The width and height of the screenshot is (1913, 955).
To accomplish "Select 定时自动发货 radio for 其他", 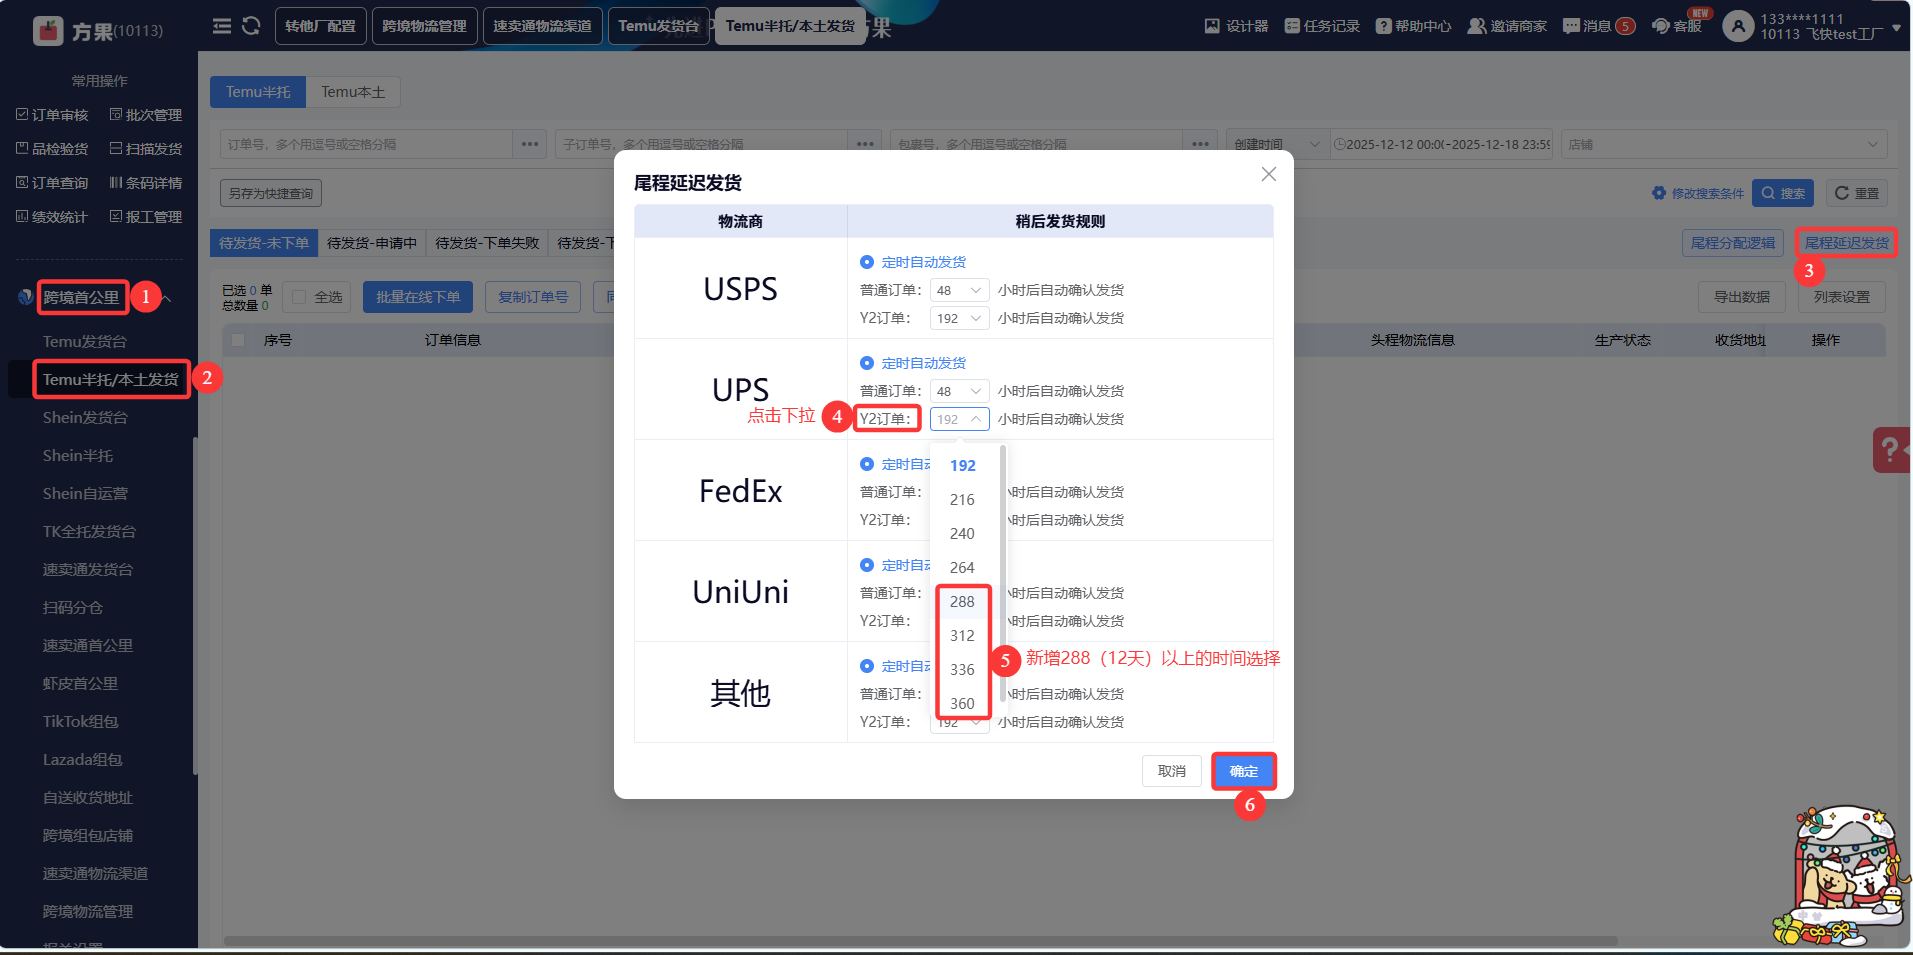I will [x=867, y=666].
